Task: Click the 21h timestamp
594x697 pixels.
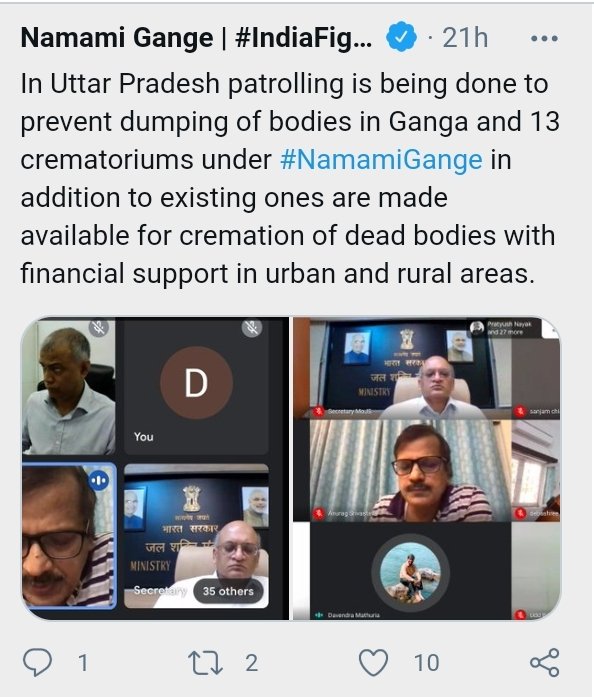Action: pos(465,37)
